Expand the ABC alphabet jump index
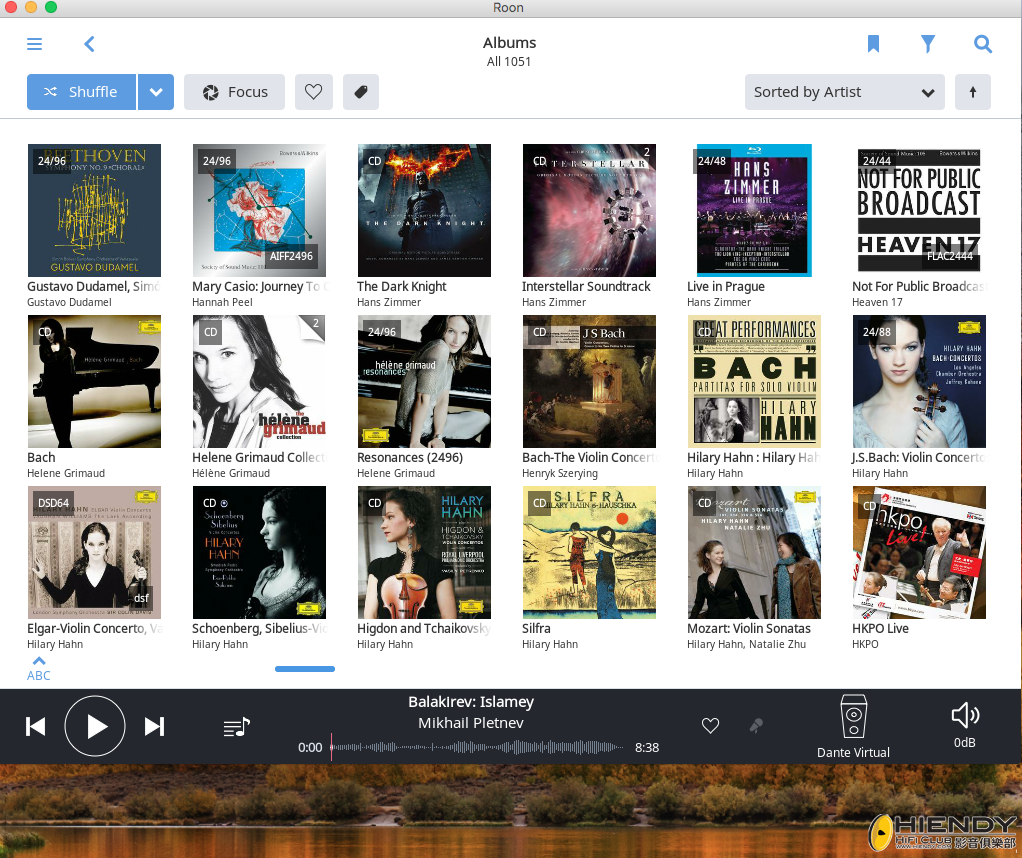The image size is (1022, 858). [x=39, y=669]
